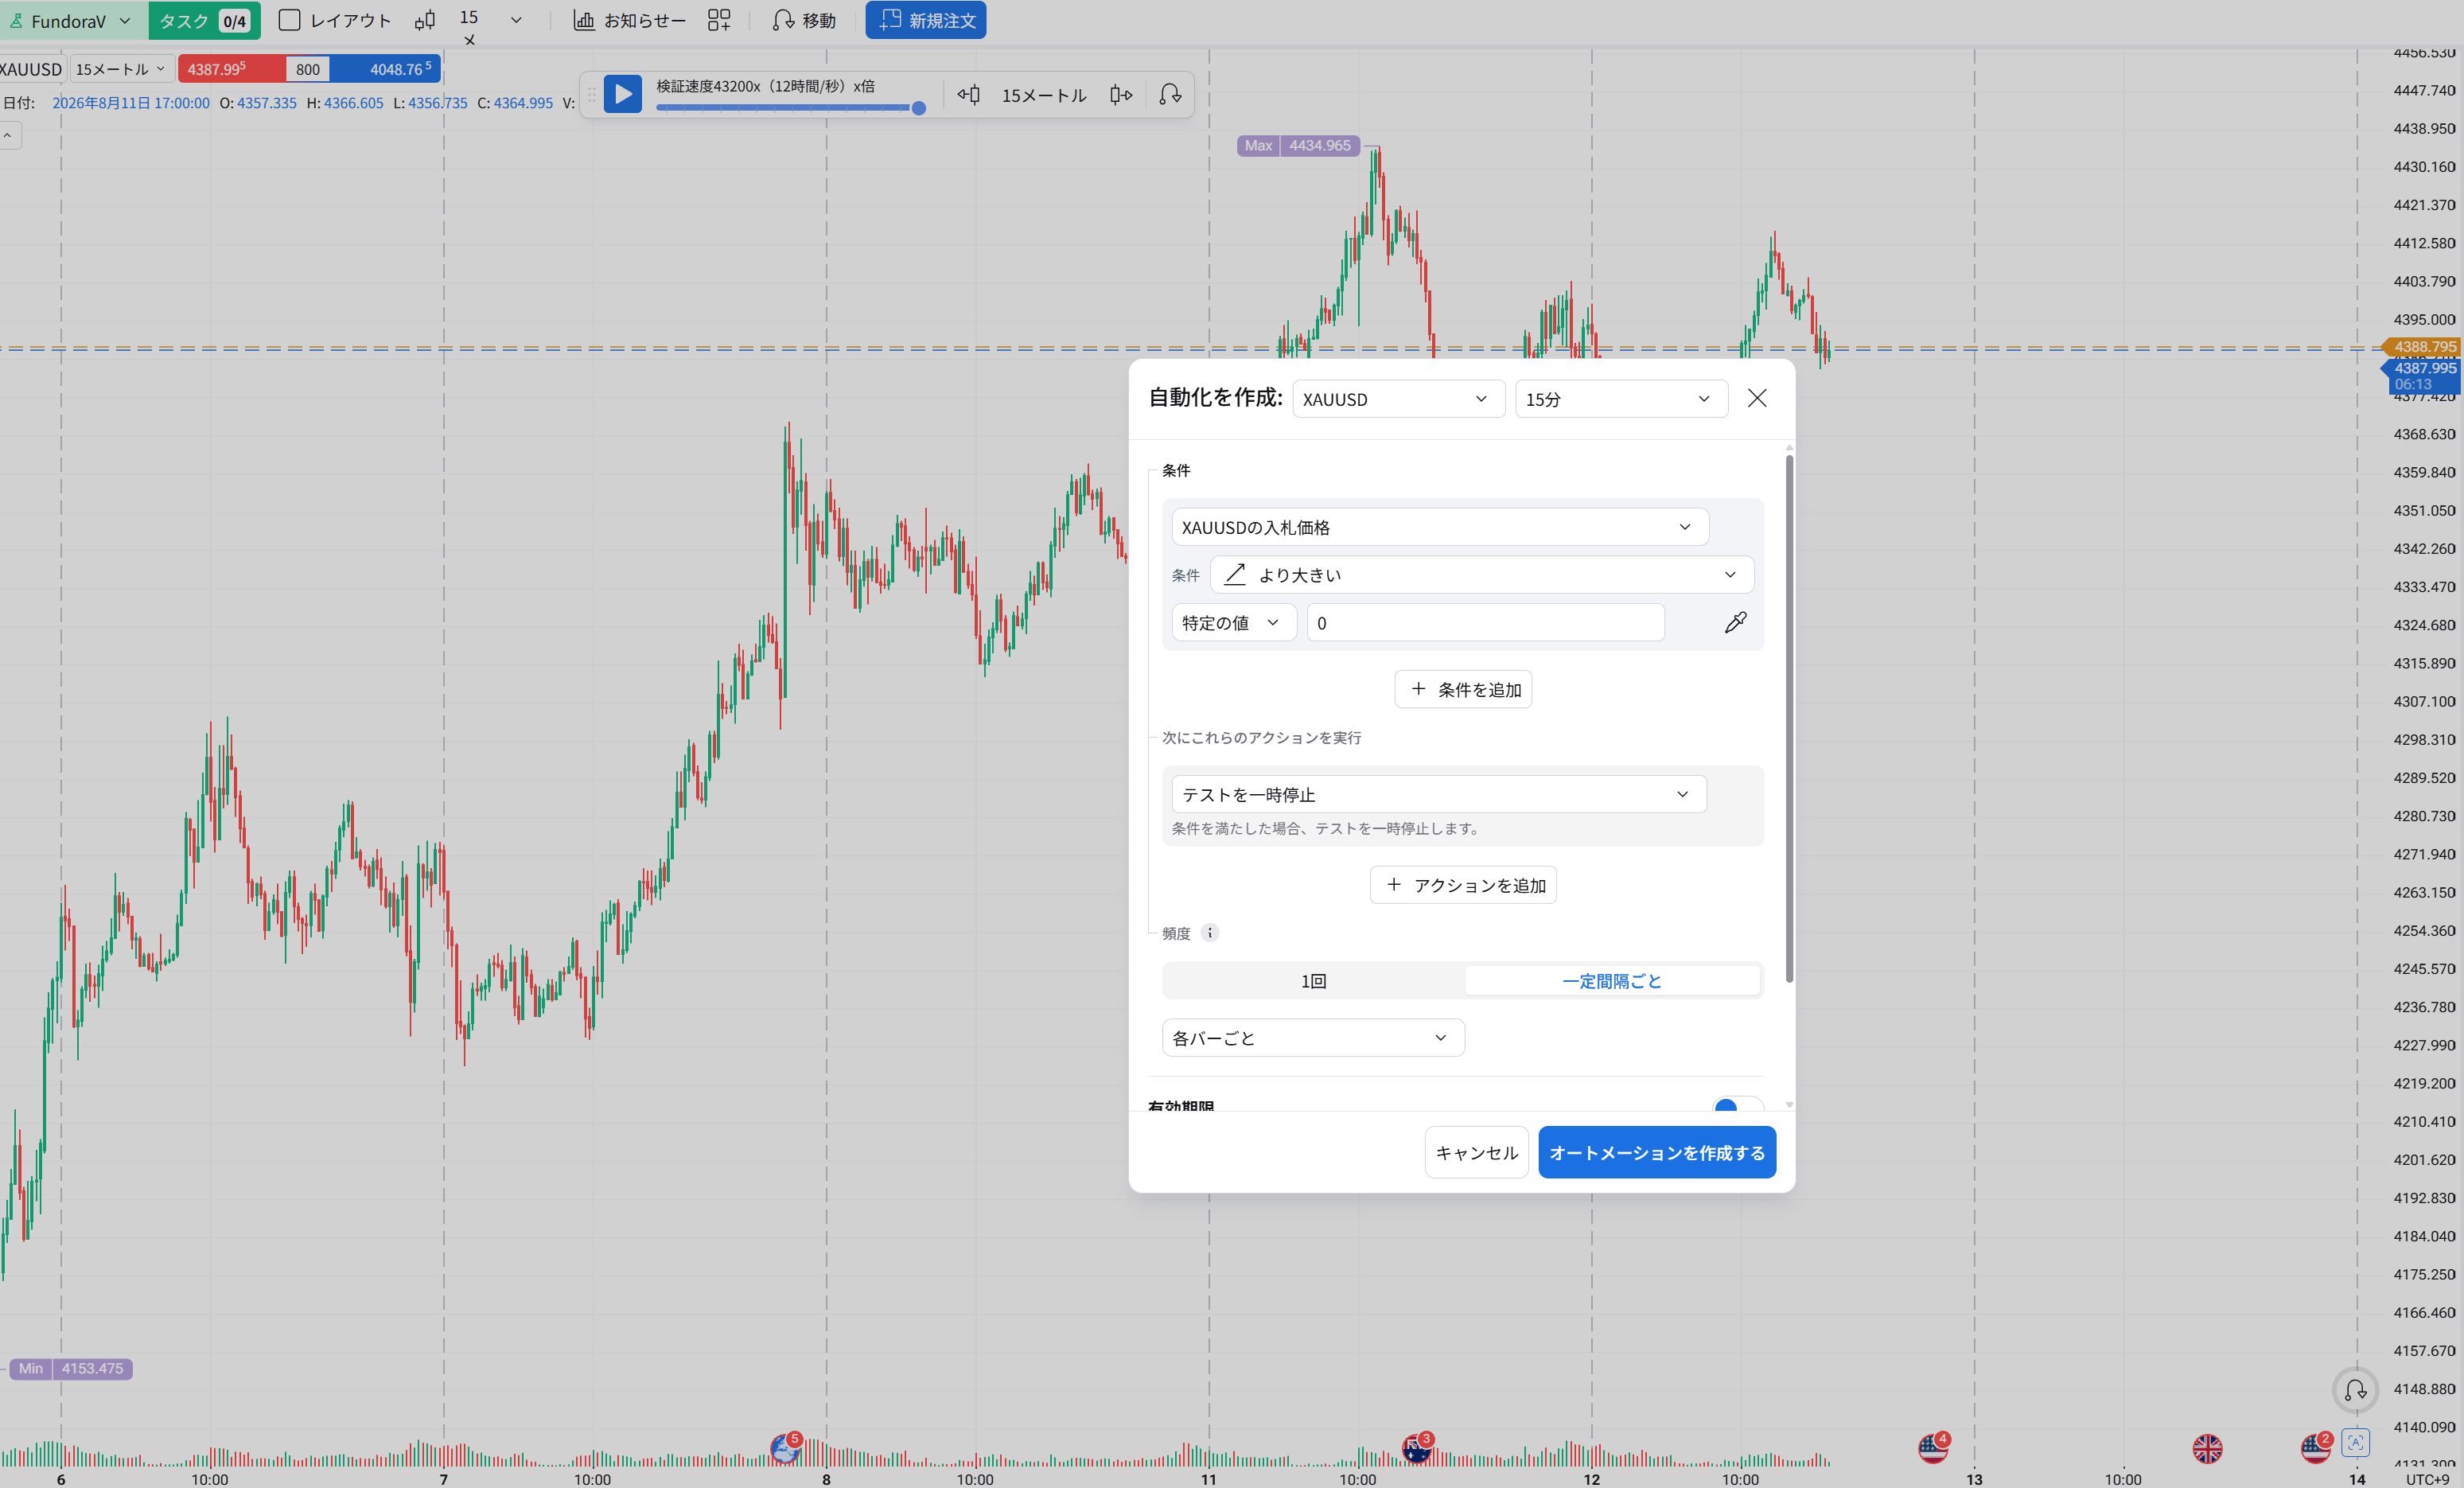Close the automation dialog with X
The image size is (2464, 1488).
pos(1757,398)
